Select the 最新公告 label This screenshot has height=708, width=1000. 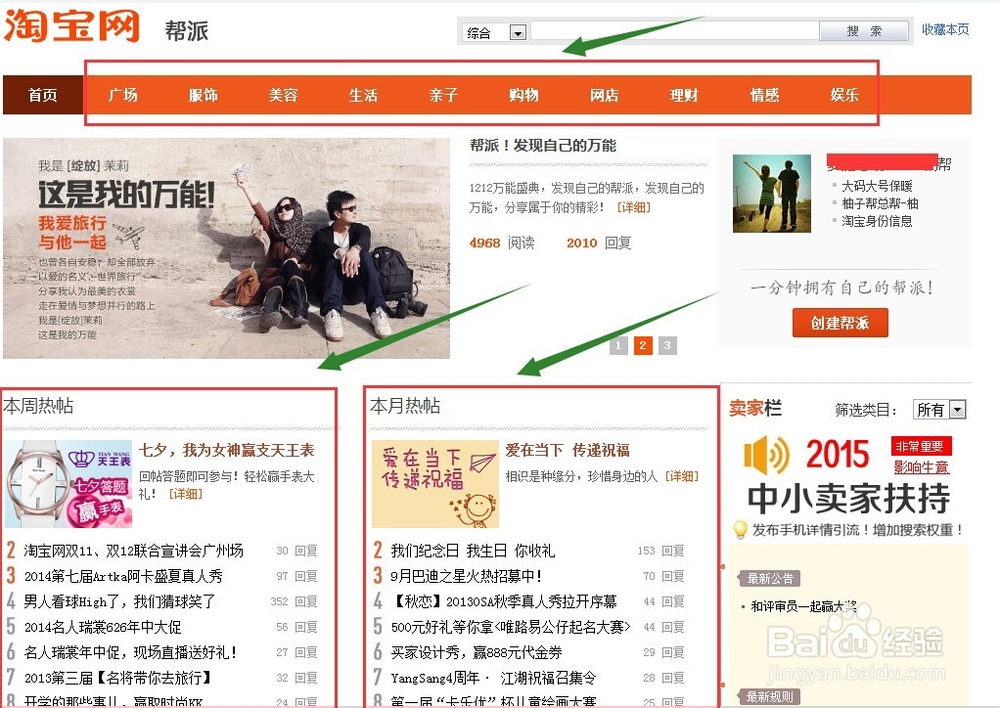pos(770,579)
